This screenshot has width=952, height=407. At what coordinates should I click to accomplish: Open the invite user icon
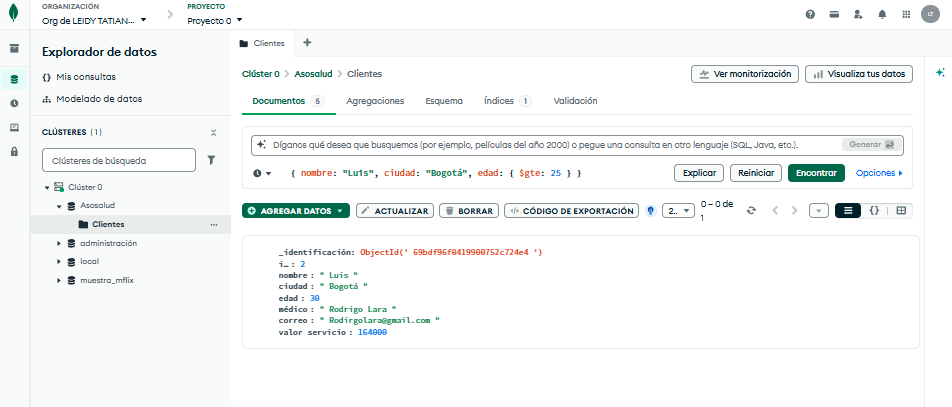click(x=858, y=15)
